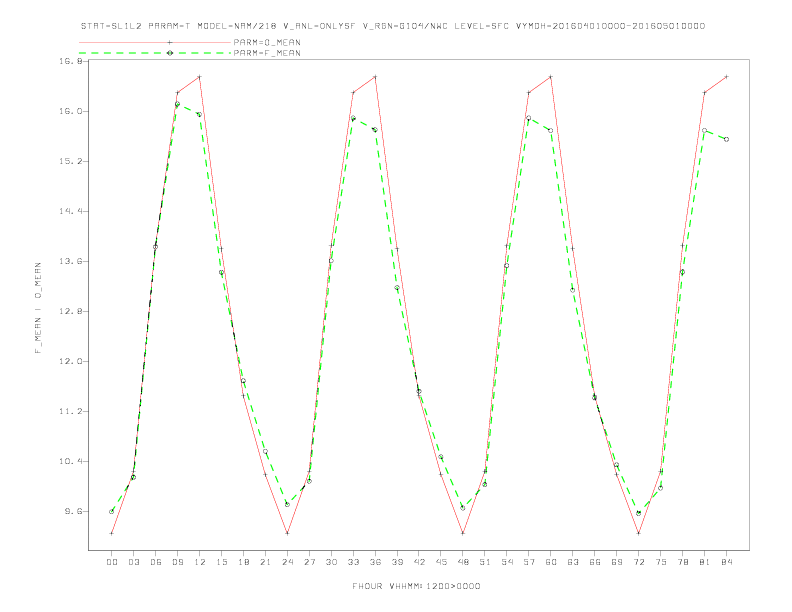This screenshot has height=612, width=792.
Task: Select the PARM=O_MEAN legend label
Action: coord(267,42)
